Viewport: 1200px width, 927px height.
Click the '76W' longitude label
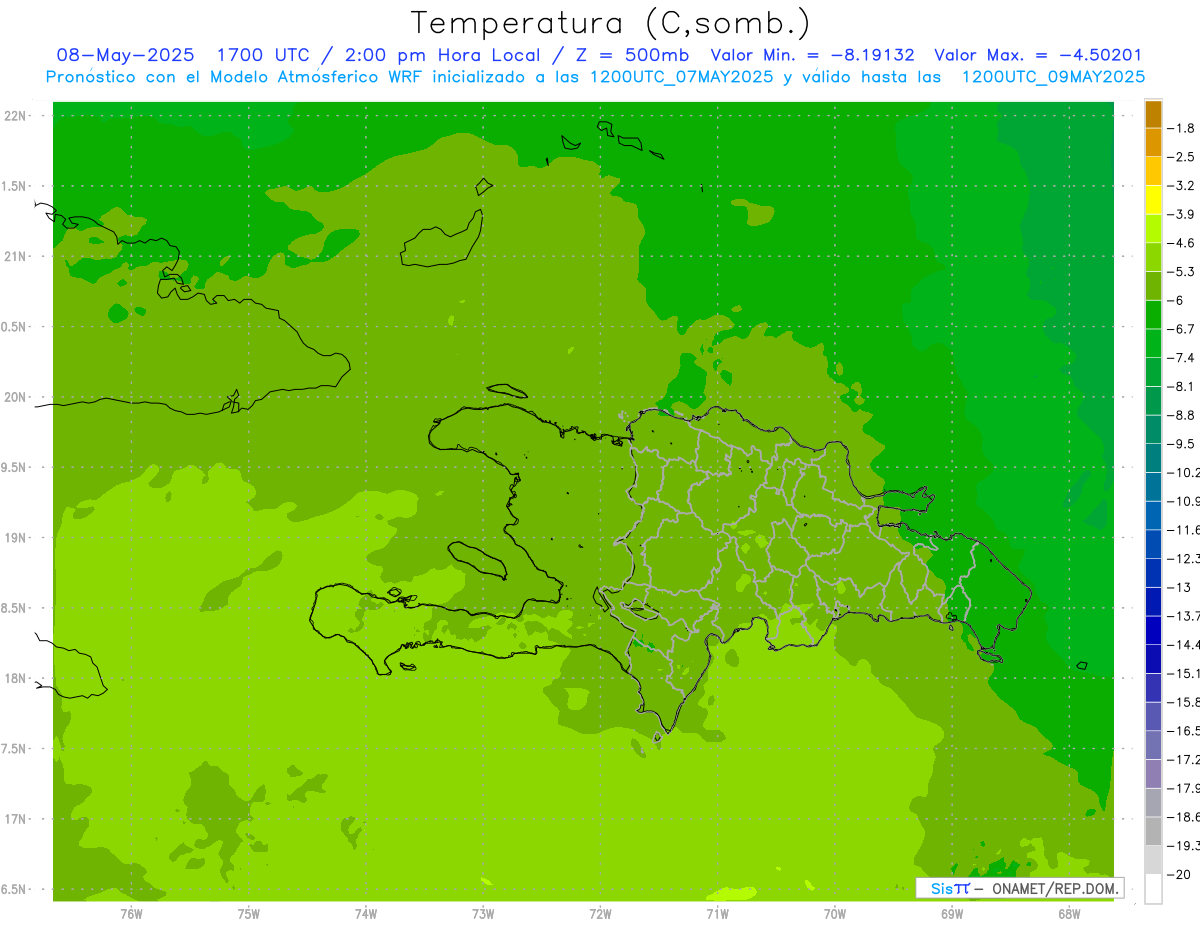tap(131, 914)
